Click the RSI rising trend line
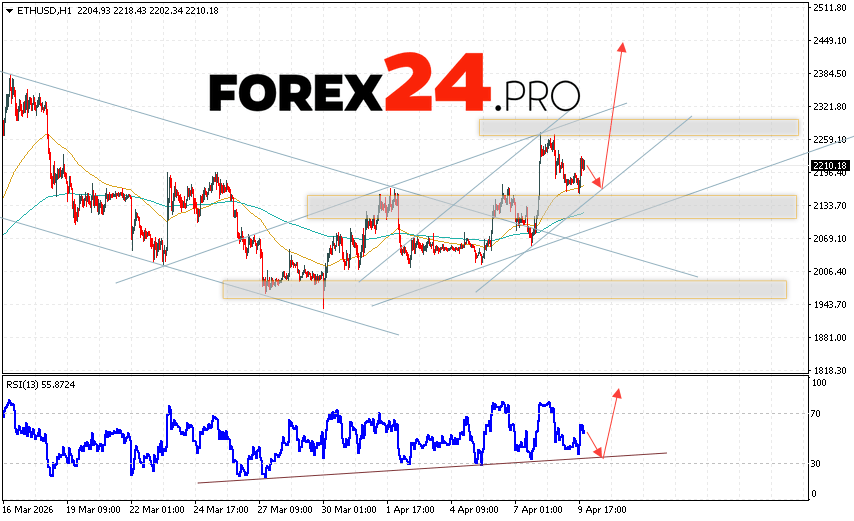The image size is (854, 521). (430, 467)
